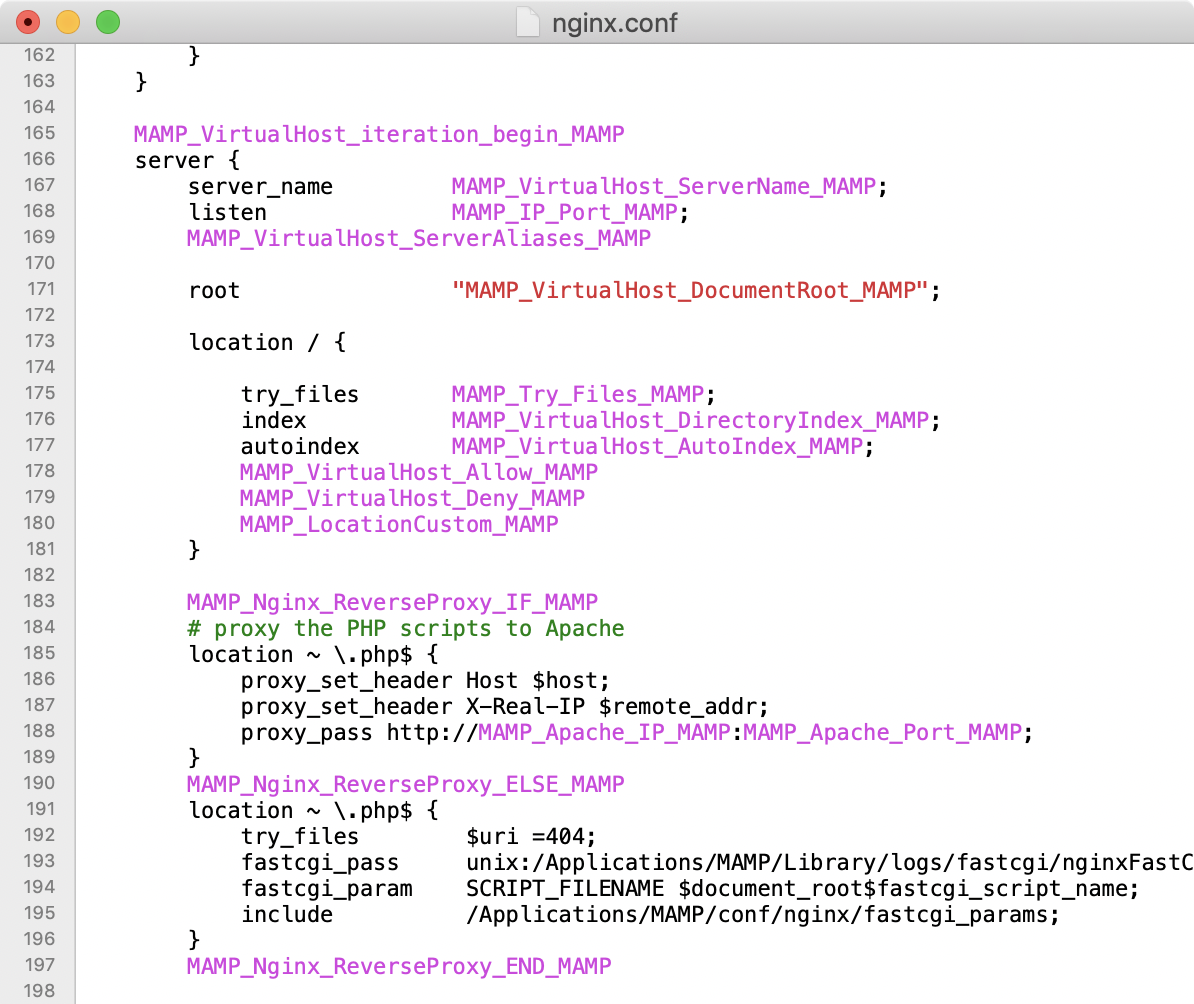The width and height of the screenshot is (1194, 1004).
Task: Click SCRIPT_FILENAME parameter value
Action: pos(564,888)
